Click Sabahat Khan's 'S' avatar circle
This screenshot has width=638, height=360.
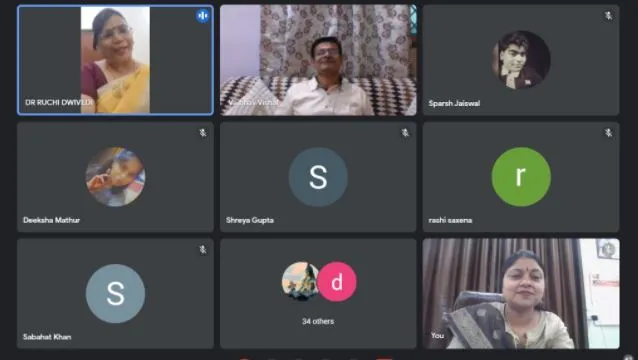click(x=115, y=294)
